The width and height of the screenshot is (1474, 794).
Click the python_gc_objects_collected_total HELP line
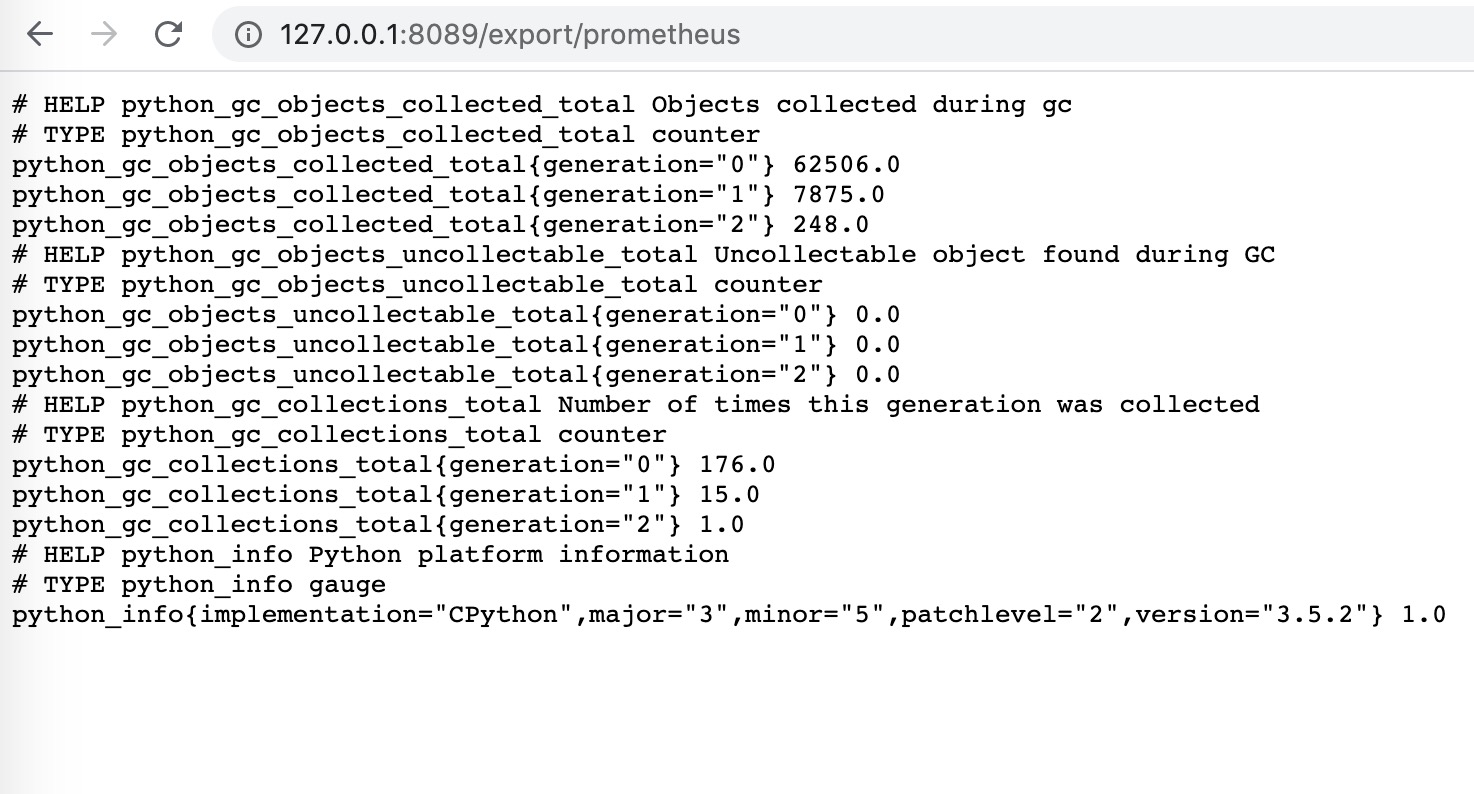click(x=542, y=105)
